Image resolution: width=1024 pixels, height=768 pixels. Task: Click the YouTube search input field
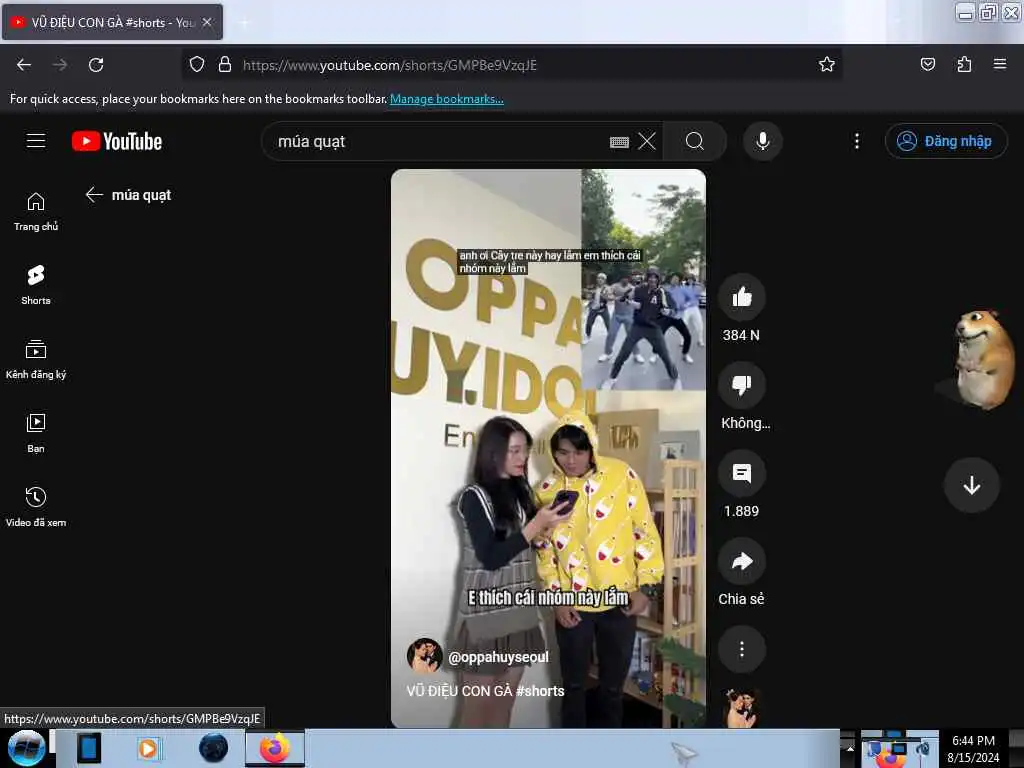(x=438, y=141)
